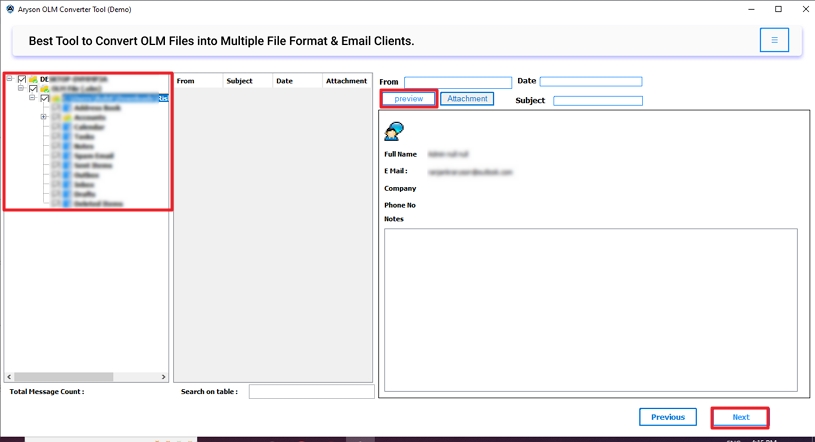The height and width of the screenshot is (442, 815).
Task: Uncheck the OLM File node checkbox
Action: [x=33, y=88]
